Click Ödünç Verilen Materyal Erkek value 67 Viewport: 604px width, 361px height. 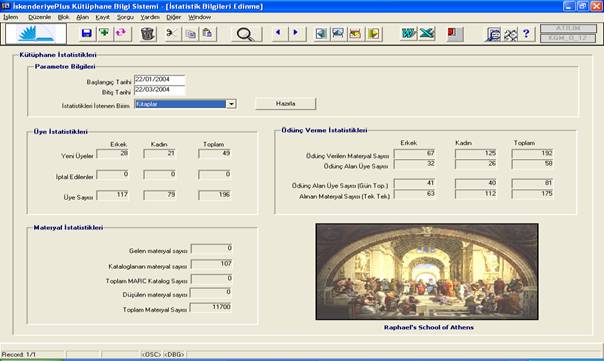[414, 153]
